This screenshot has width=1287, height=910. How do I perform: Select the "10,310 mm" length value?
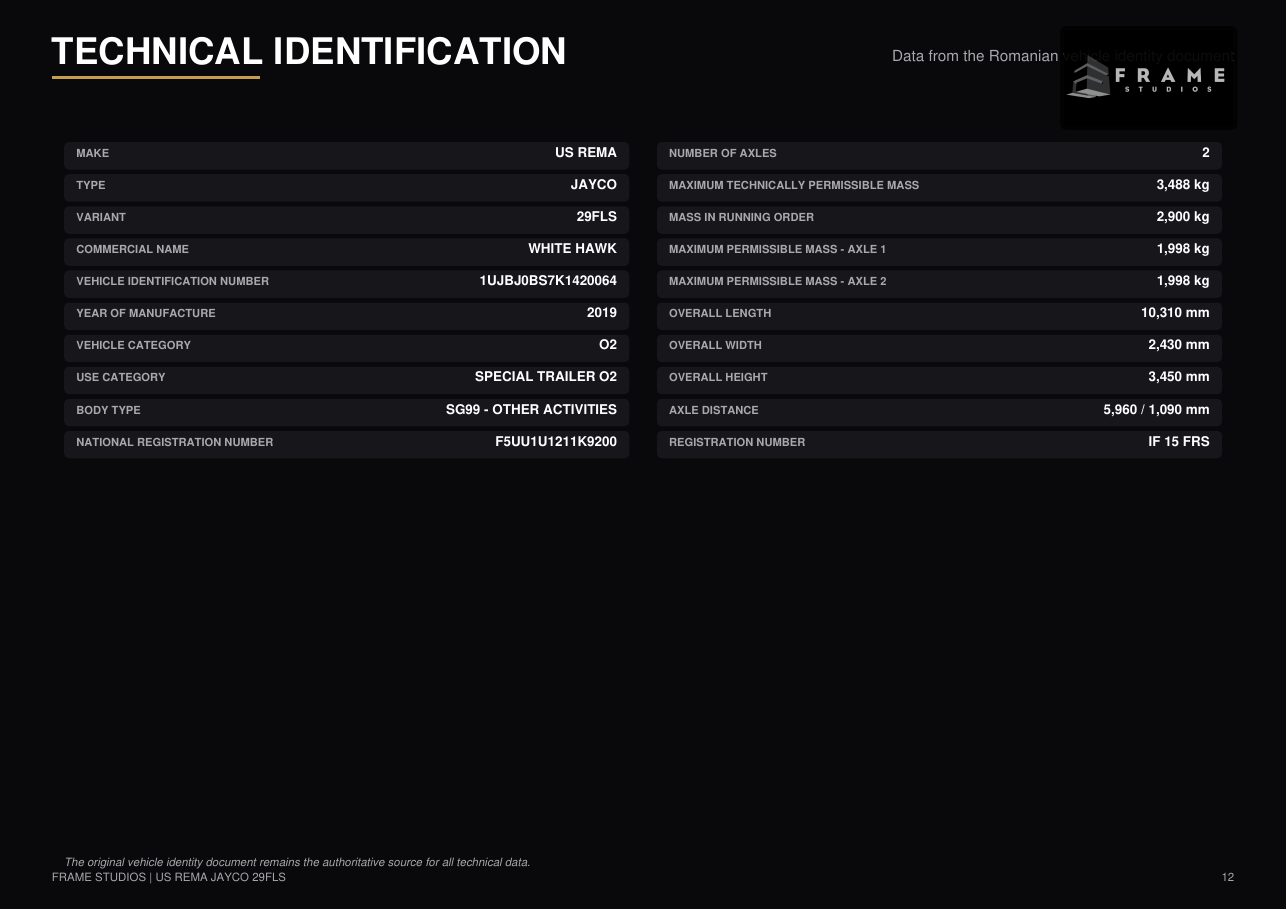click(1175, 313)
